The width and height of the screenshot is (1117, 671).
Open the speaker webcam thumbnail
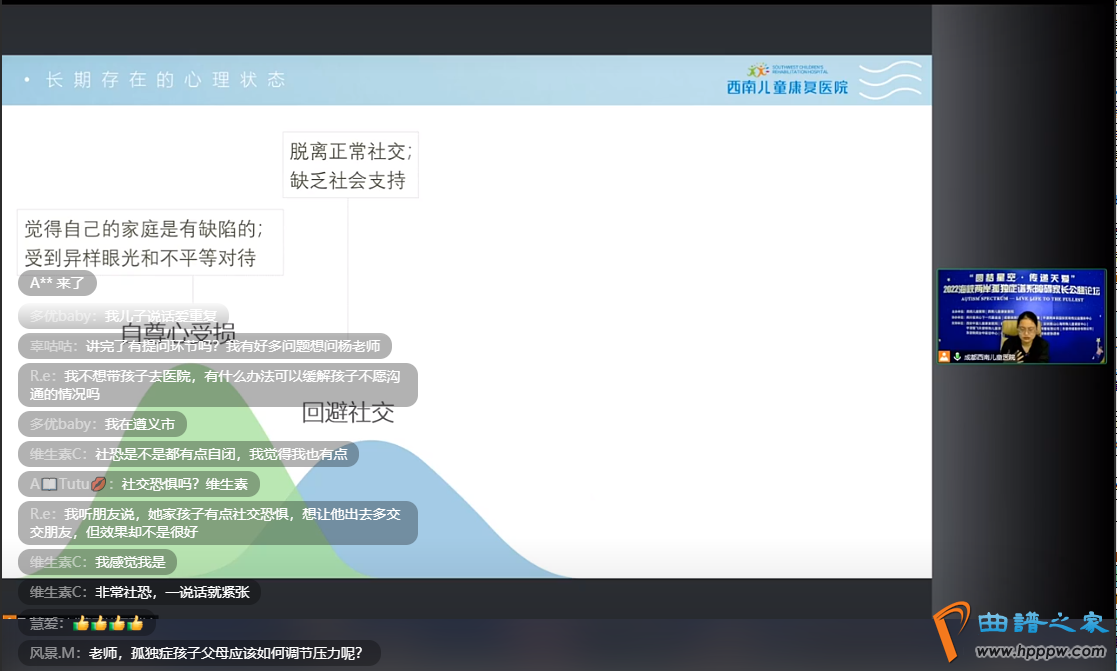(x=1021, y=315)
